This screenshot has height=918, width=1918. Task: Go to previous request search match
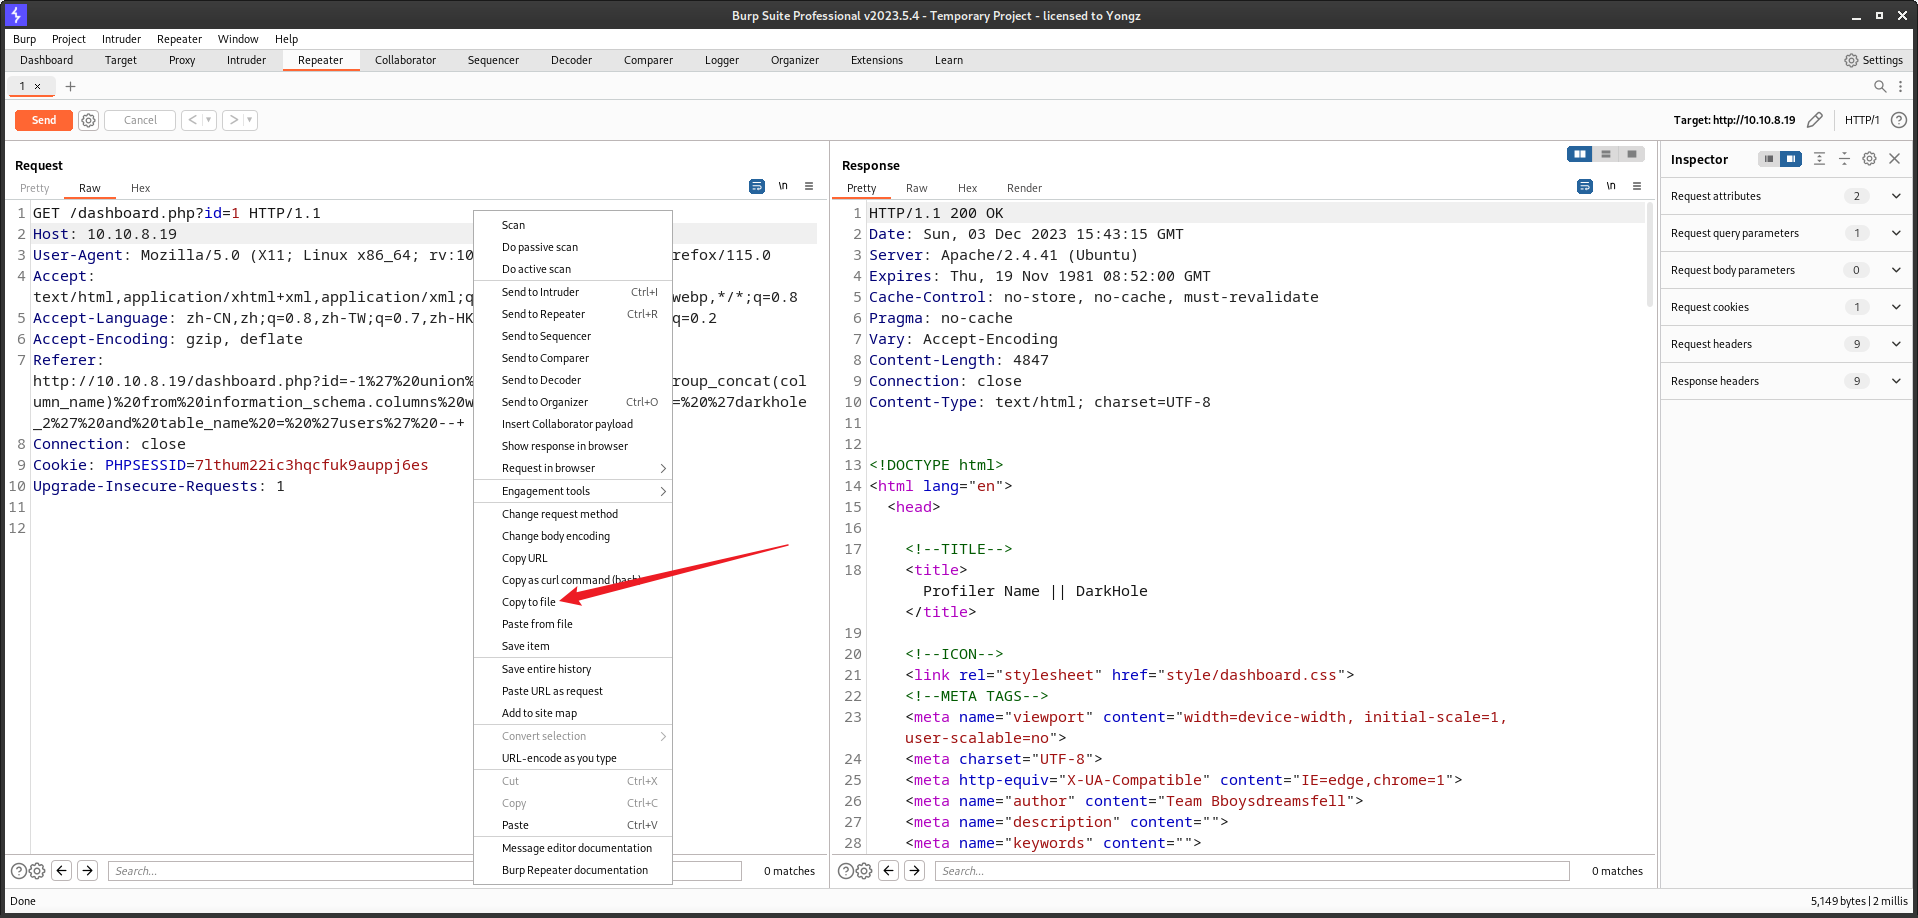[62, 871]
